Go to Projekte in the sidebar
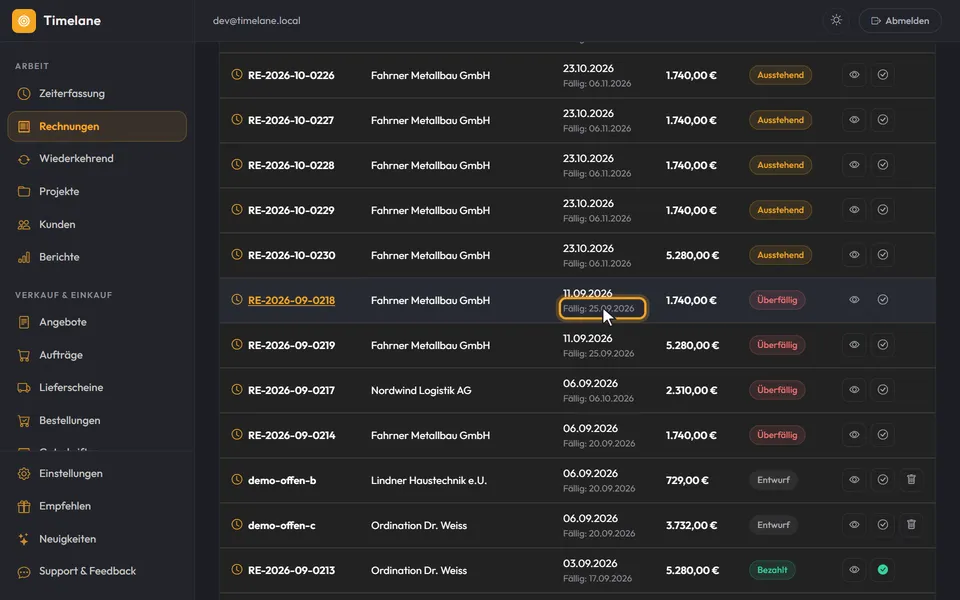Screen dimensions: 960x600 pos(97,192)
